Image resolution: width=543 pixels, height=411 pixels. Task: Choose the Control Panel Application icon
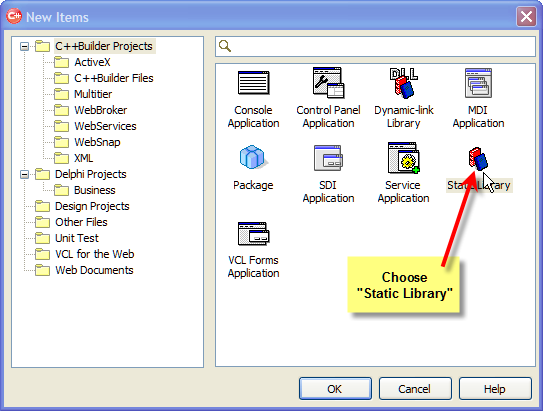328,83
